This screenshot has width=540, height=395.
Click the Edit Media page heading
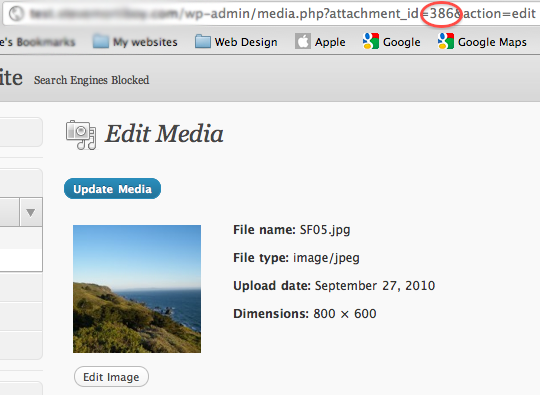[164, 134]
